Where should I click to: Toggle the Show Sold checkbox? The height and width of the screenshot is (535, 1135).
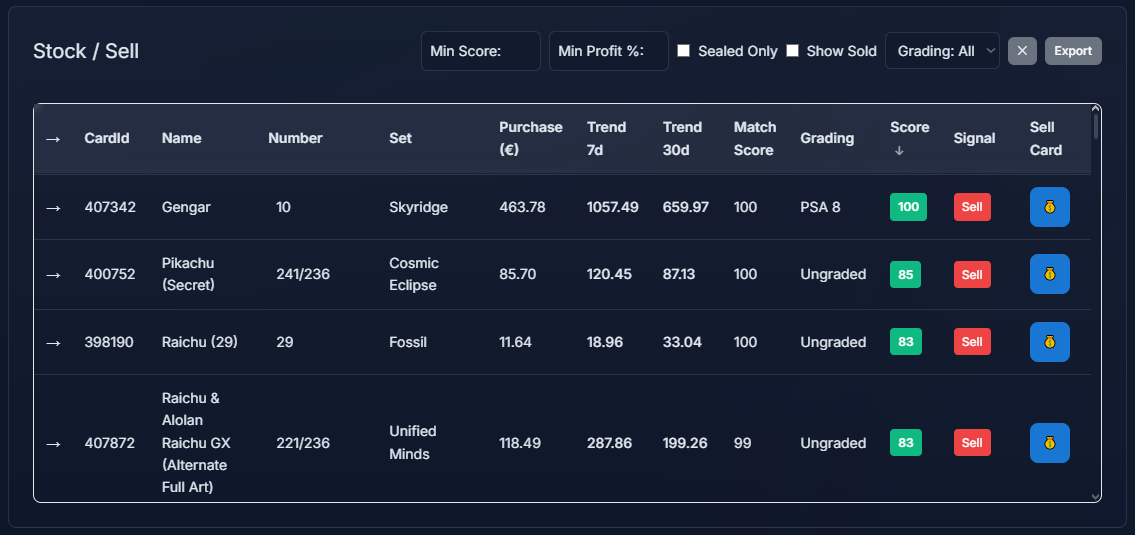pyautogui.click(x=792, y=51)
